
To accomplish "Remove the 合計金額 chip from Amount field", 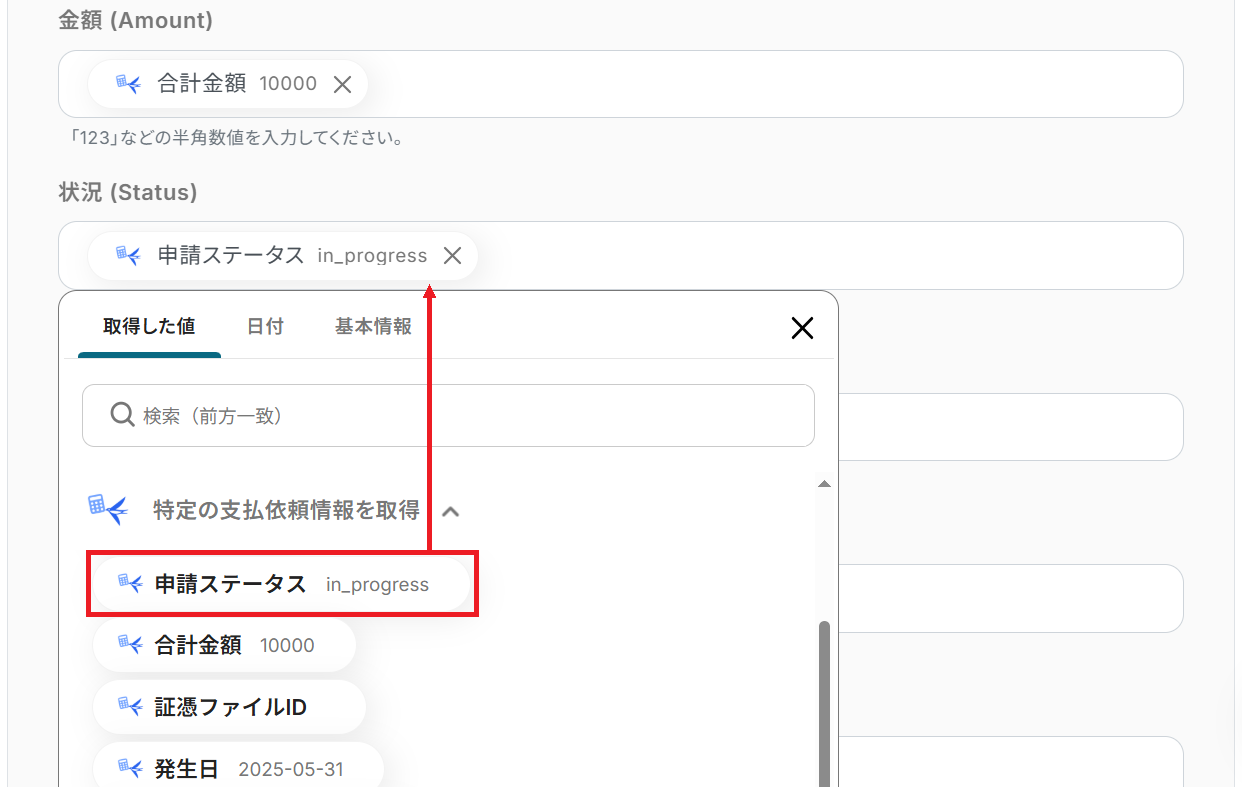I will click(342, 85).
